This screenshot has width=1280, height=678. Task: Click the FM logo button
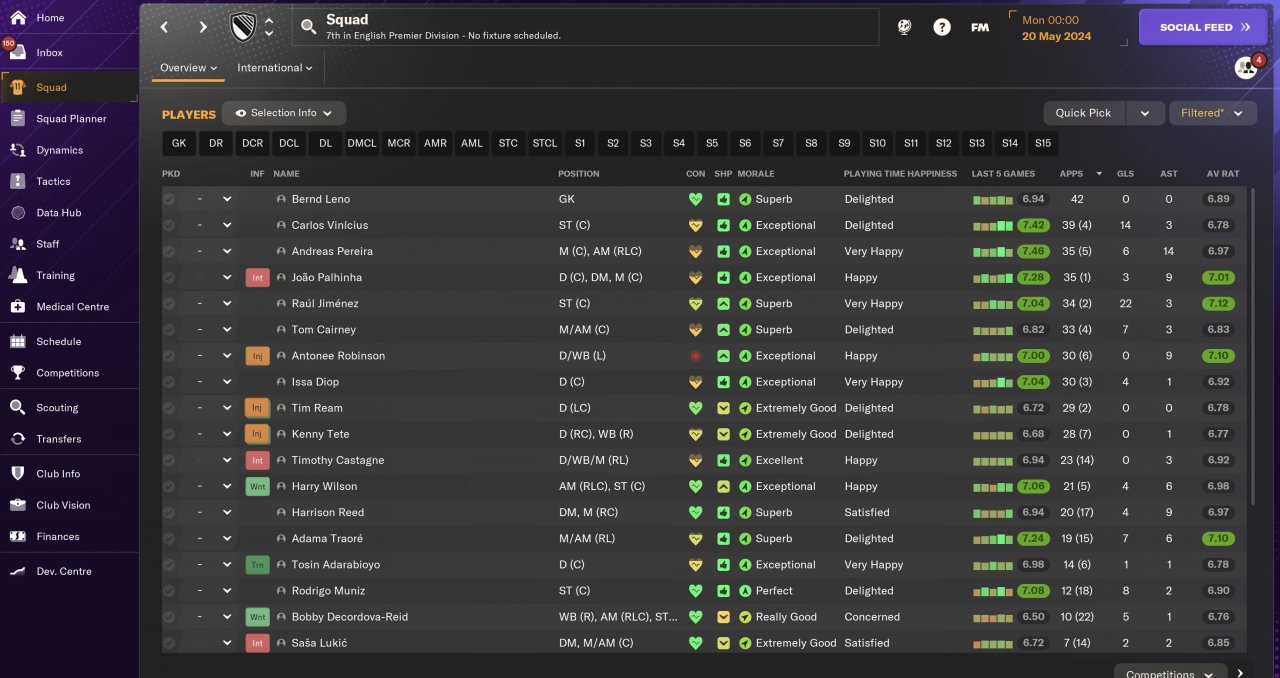point(980,28)
